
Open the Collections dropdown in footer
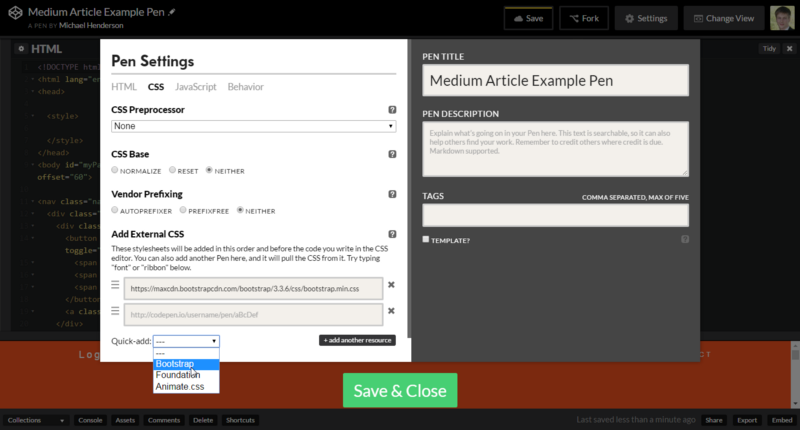coord(36,421)
